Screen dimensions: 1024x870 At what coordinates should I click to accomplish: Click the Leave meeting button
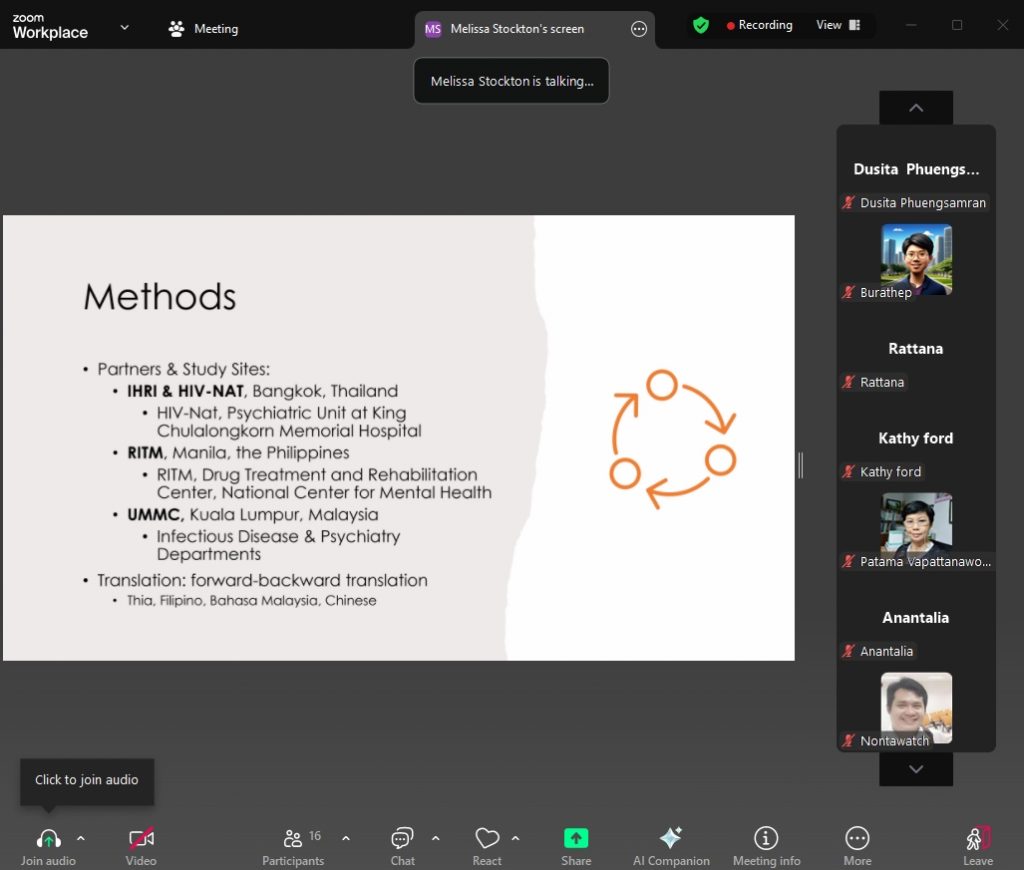978,839
